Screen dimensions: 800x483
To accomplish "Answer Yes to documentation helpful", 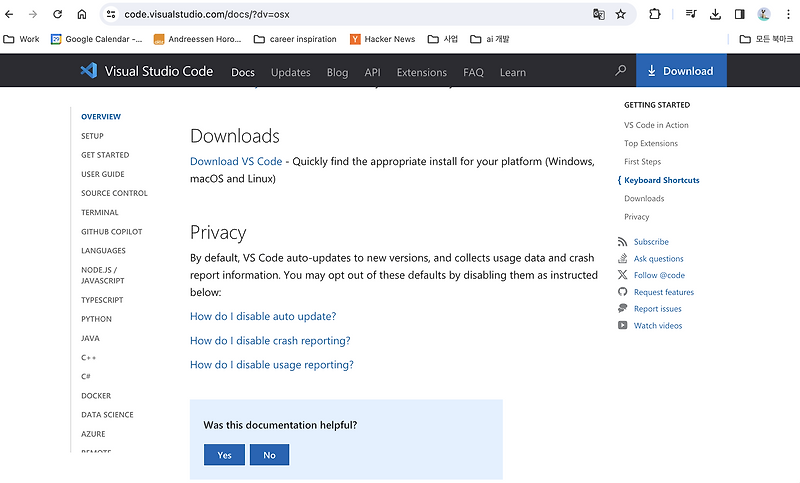I will pos(224,455).
